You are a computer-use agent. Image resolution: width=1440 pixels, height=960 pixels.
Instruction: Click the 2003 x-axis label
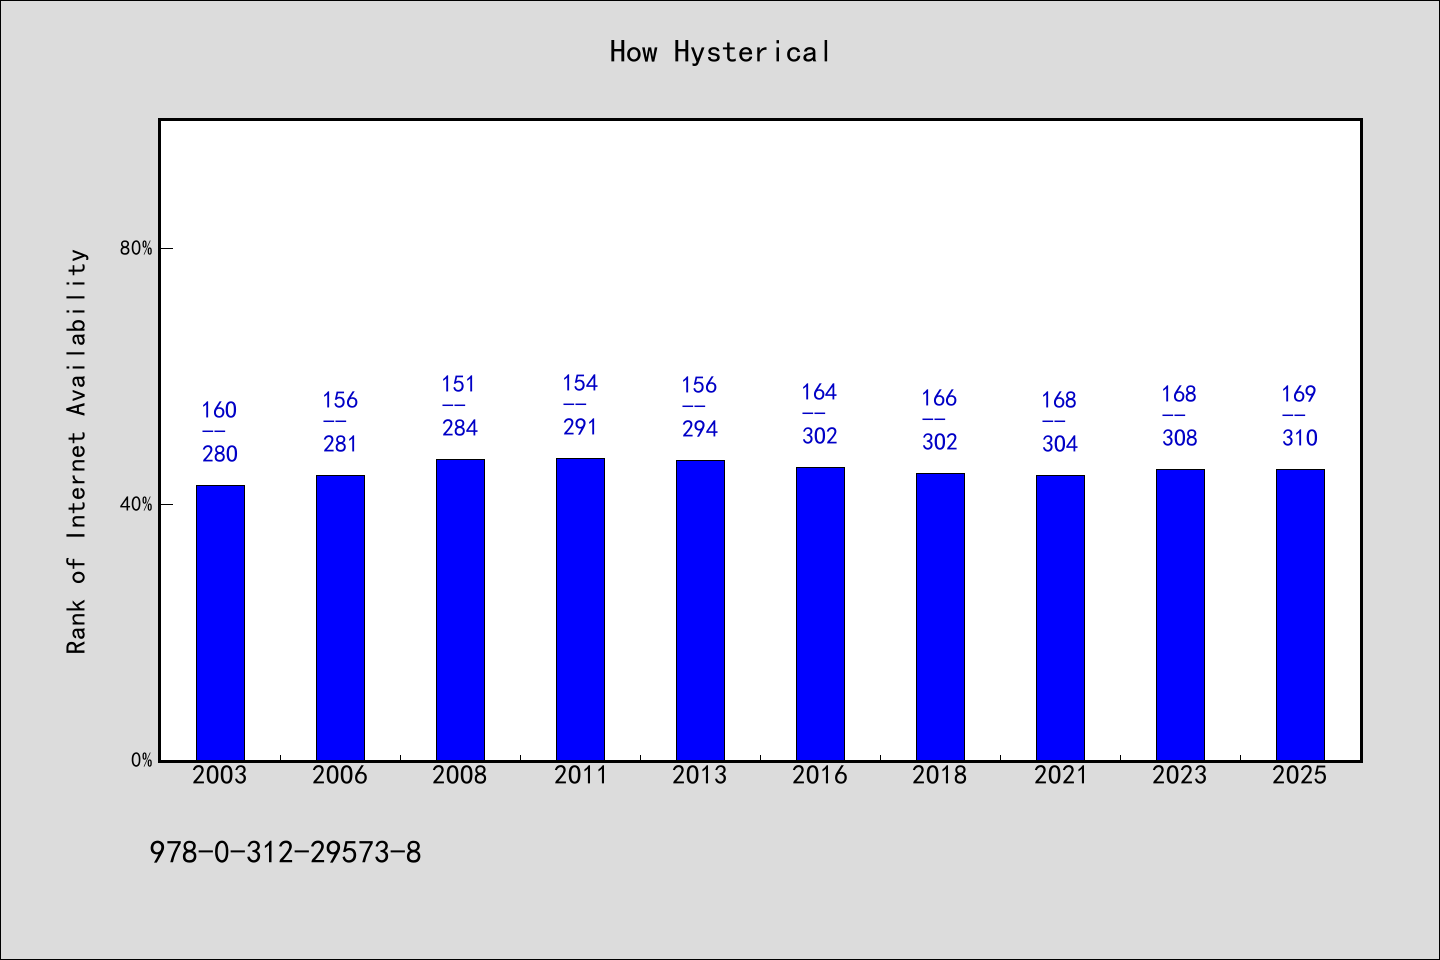(x=220, y=775)
